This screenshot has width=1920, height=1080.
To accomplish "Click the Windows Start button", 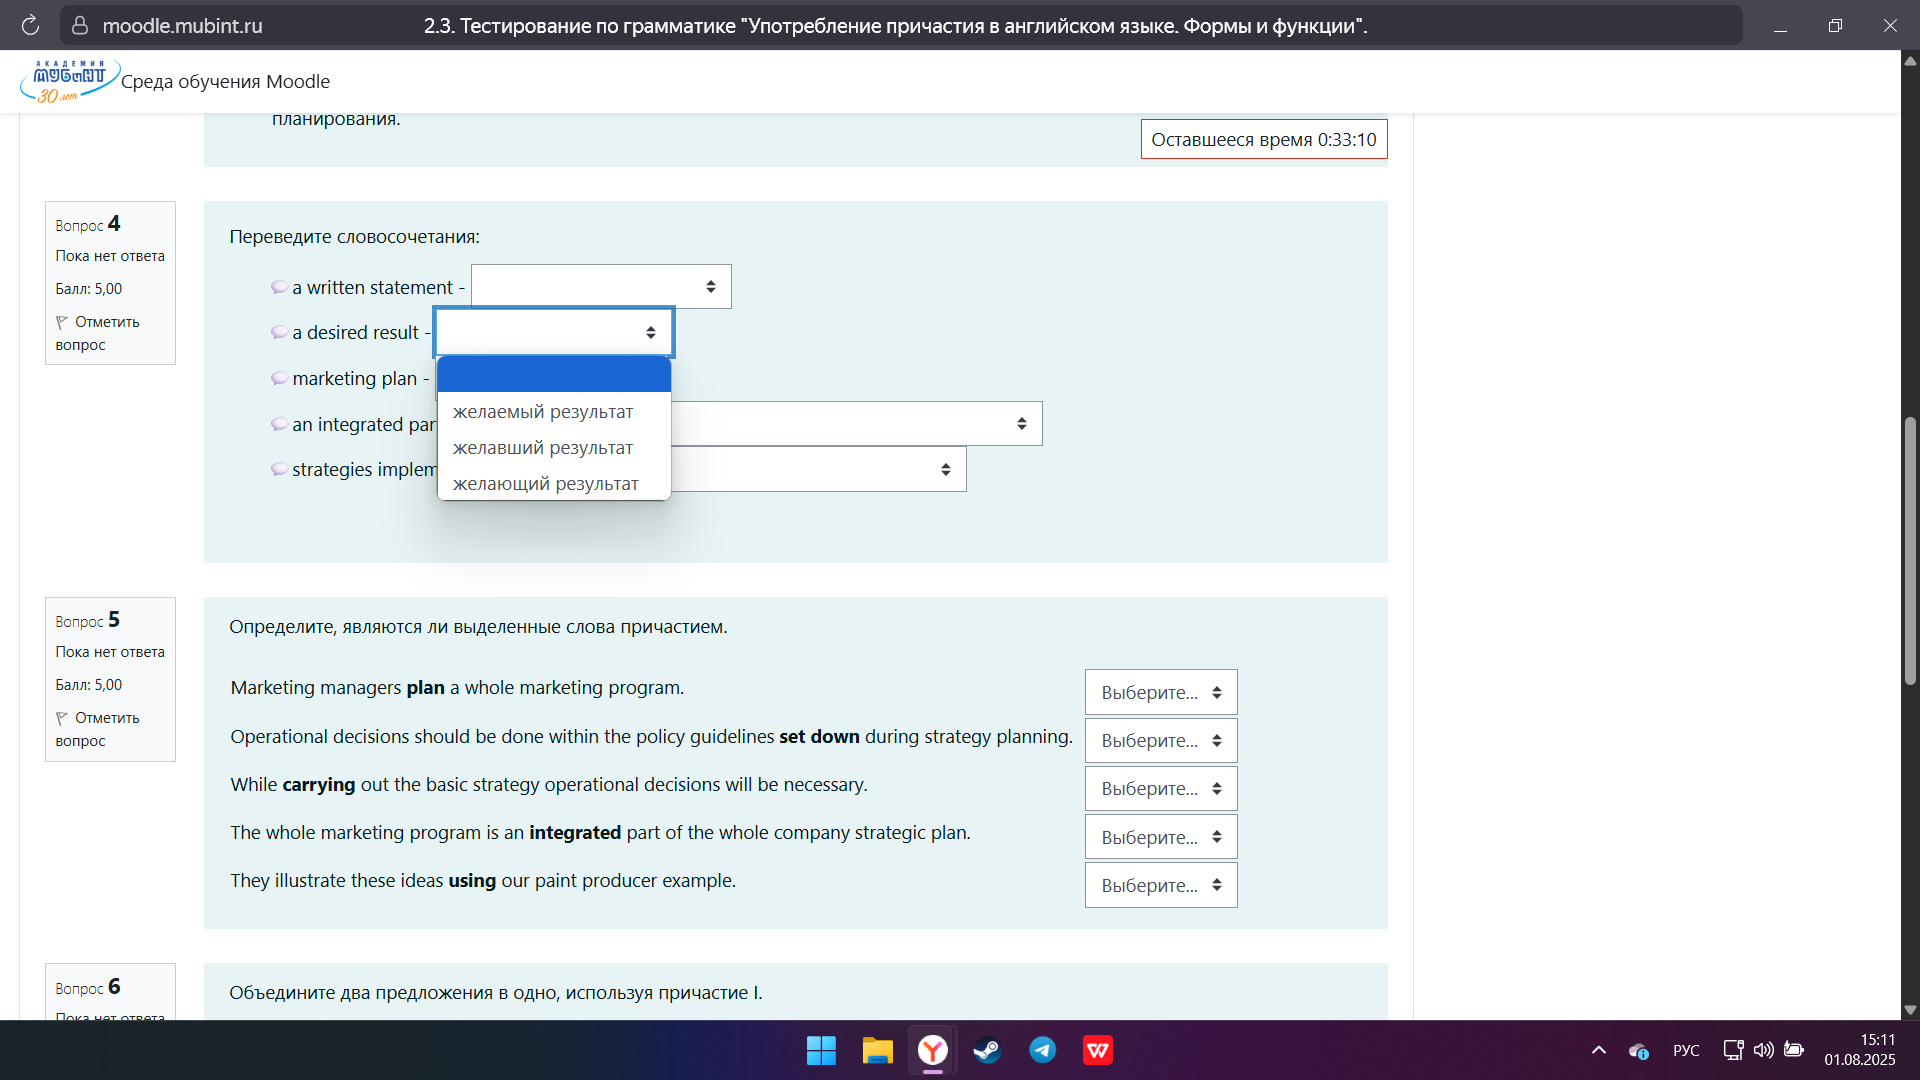I will 821,1050.
